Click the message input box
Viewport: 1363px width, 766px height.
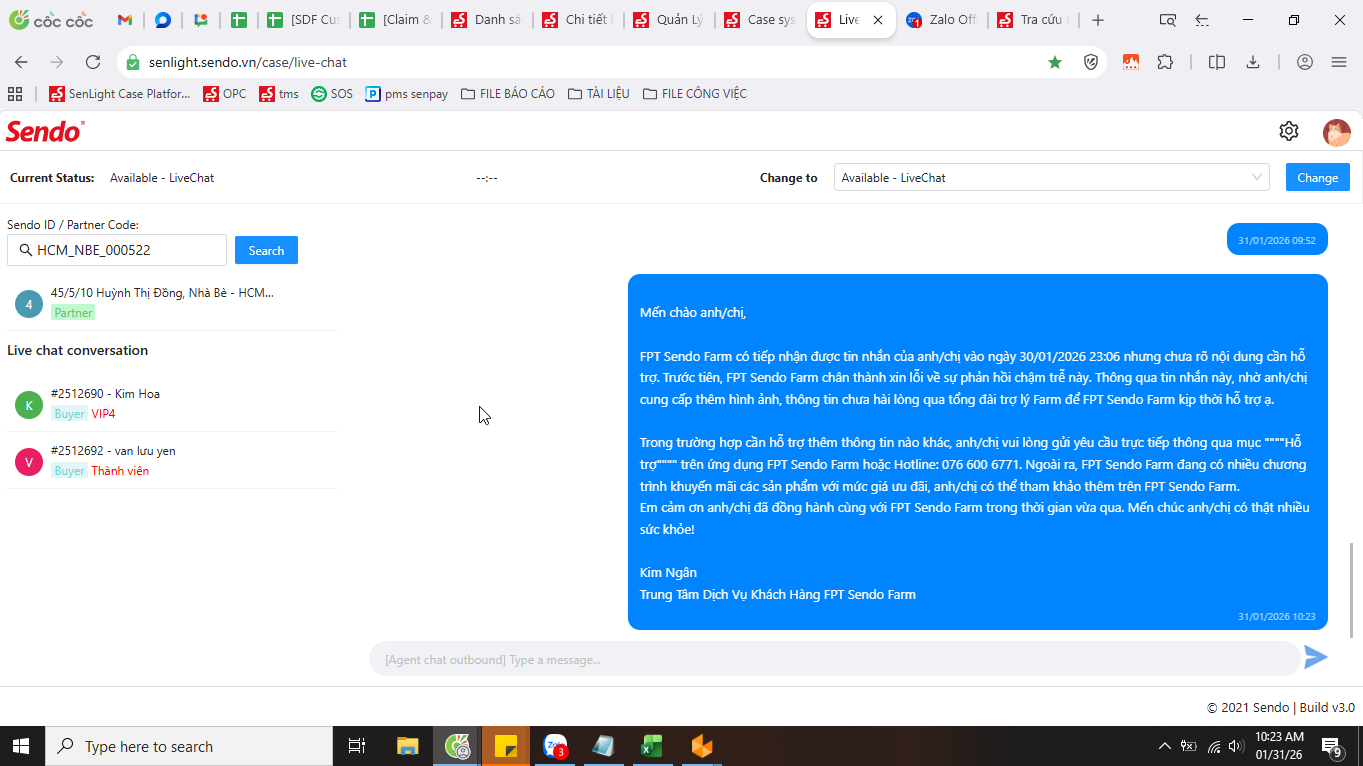pyautogui.click(x=835, y=659)
